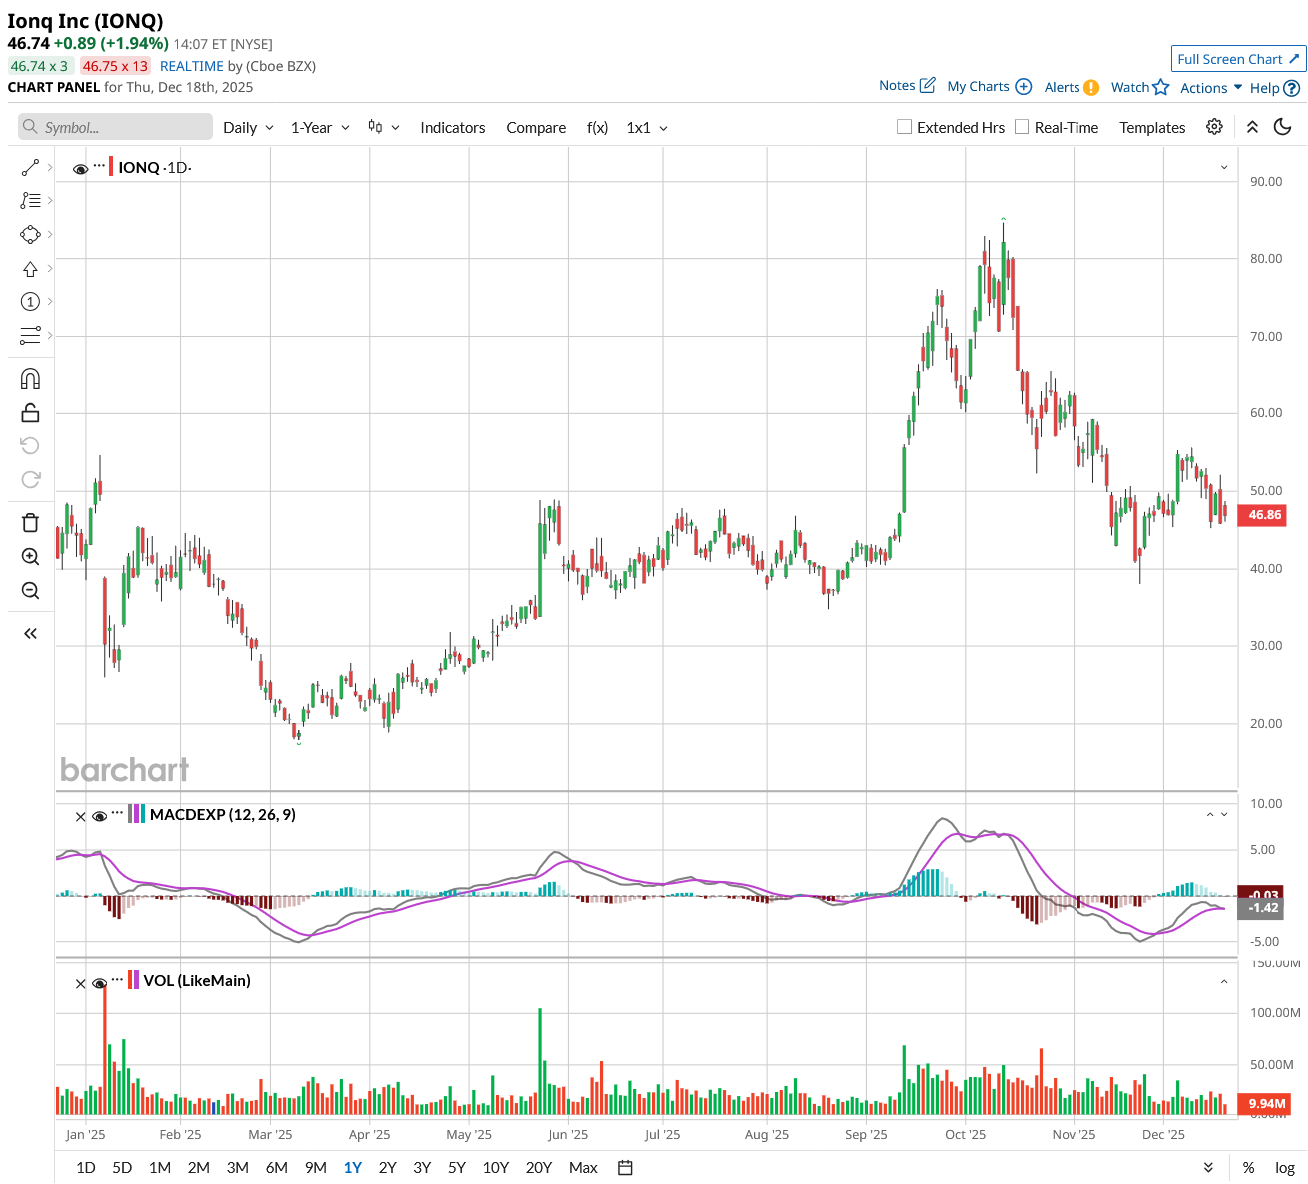Pick the up-arrow marker tool
Viewport: 1308px width, 1184px height.
click(x=30, y=268)
